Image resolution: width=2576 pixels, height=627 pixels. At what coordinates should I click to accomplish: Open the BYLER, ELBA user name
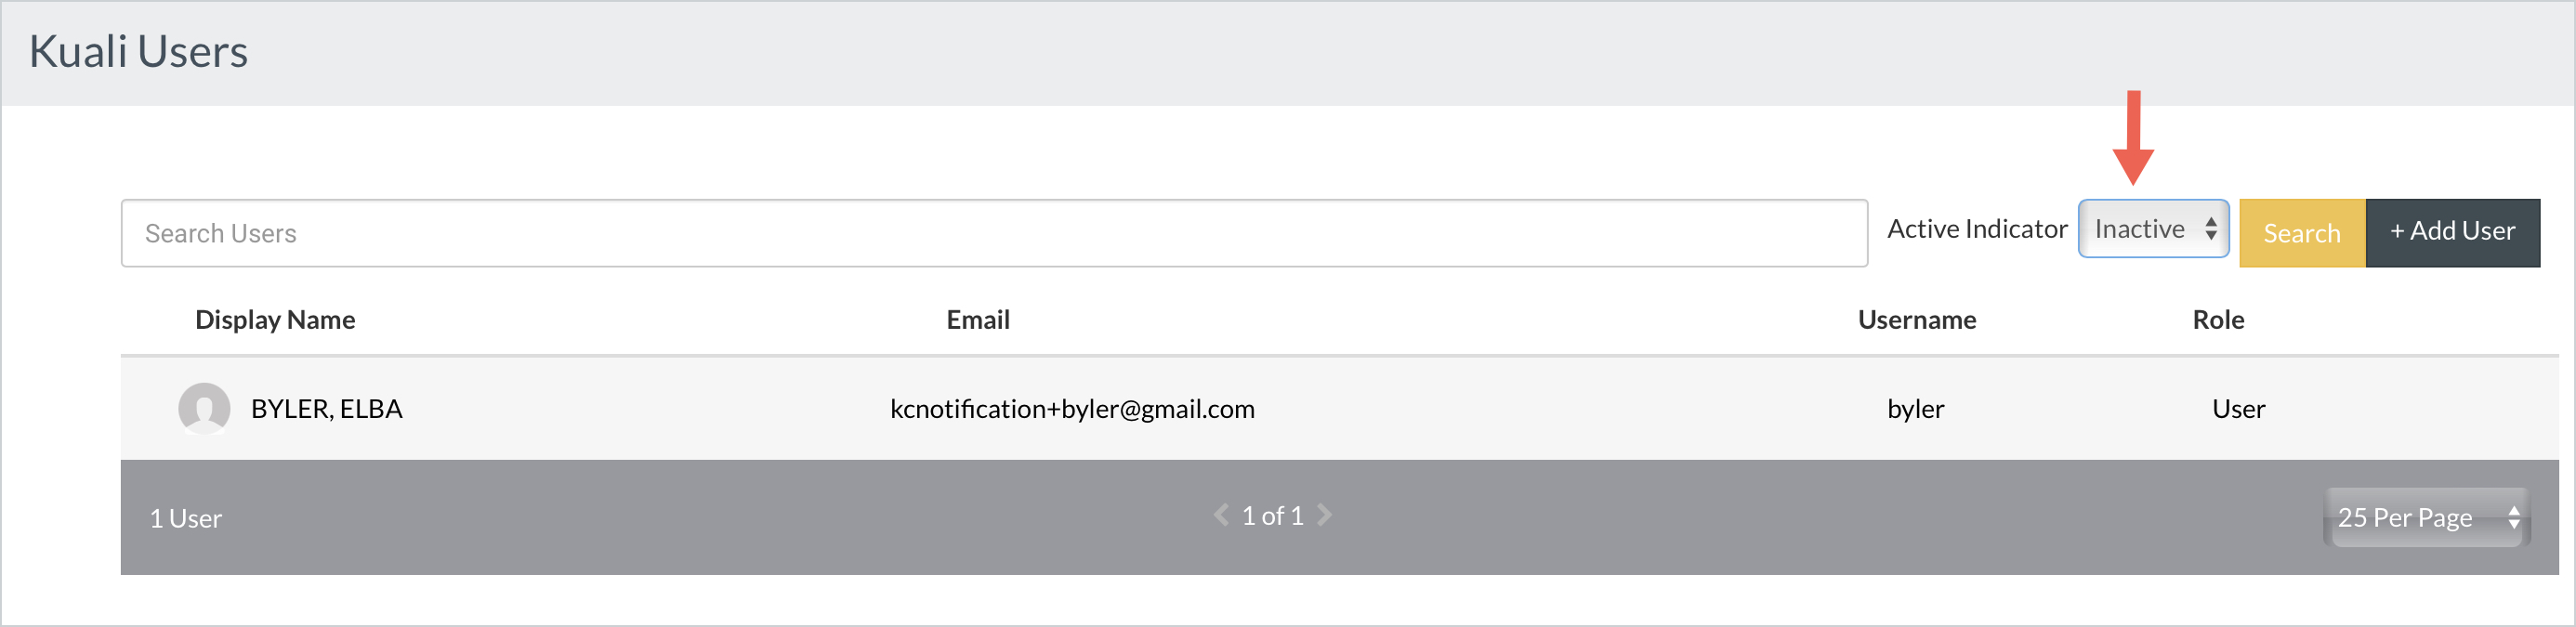click(326, 409)
